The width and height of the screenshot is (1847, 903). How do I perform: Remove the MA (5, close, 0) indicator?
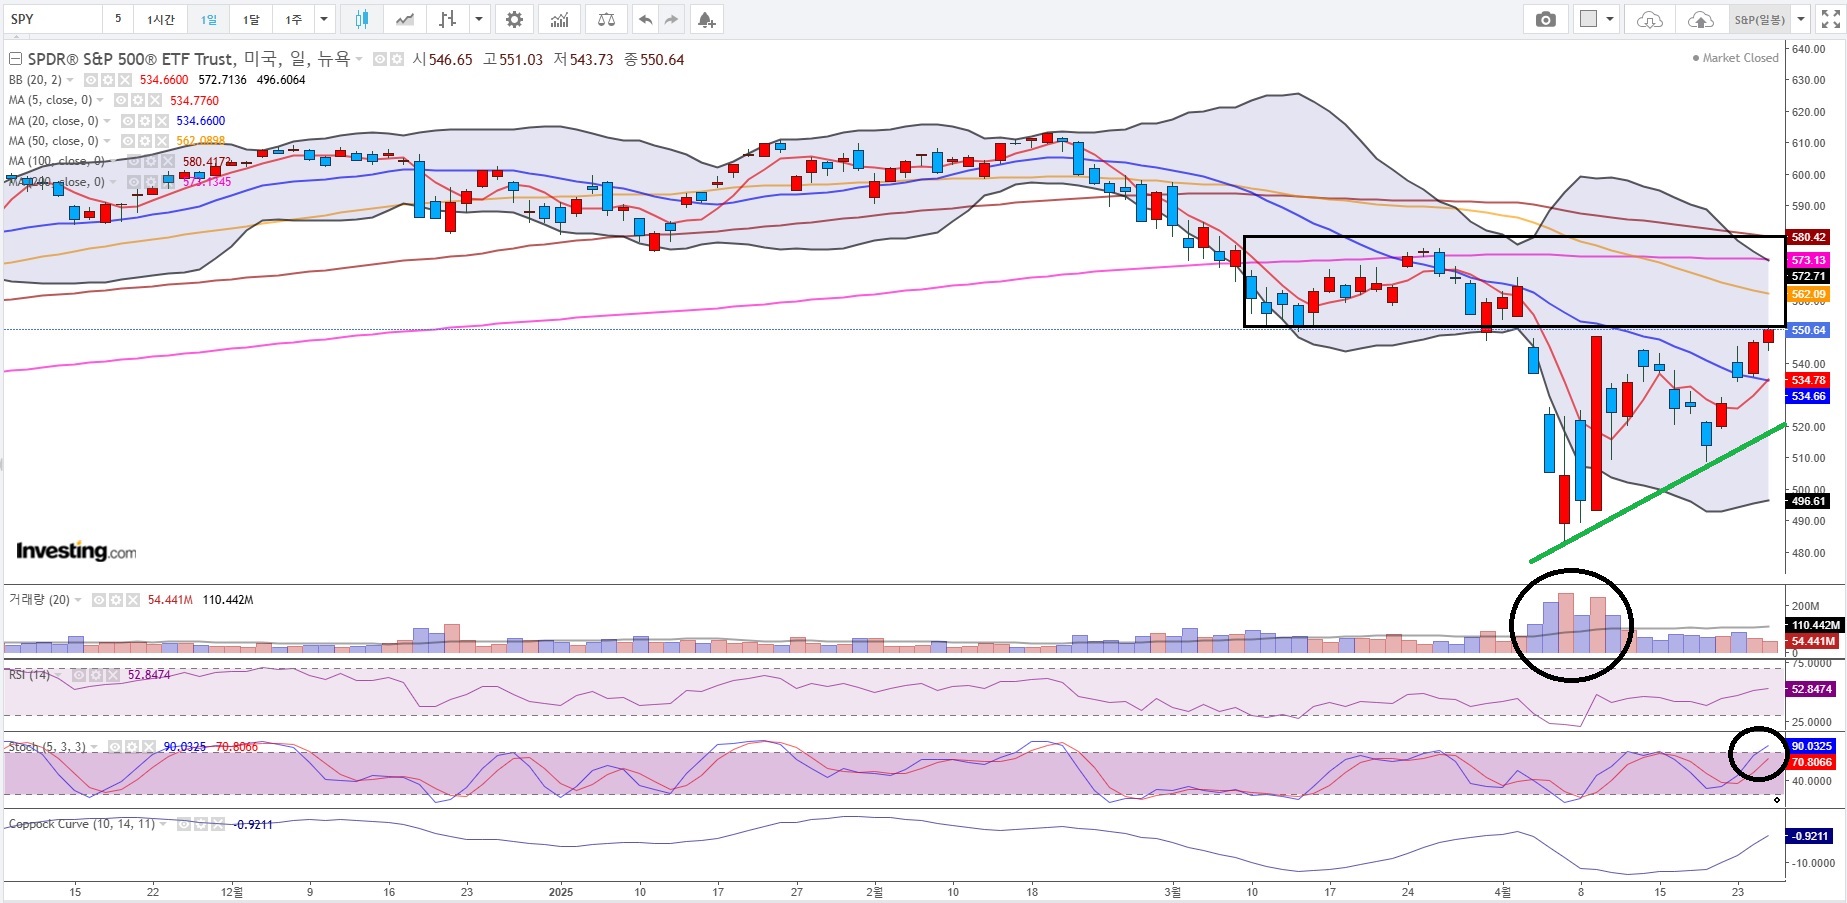155,100
